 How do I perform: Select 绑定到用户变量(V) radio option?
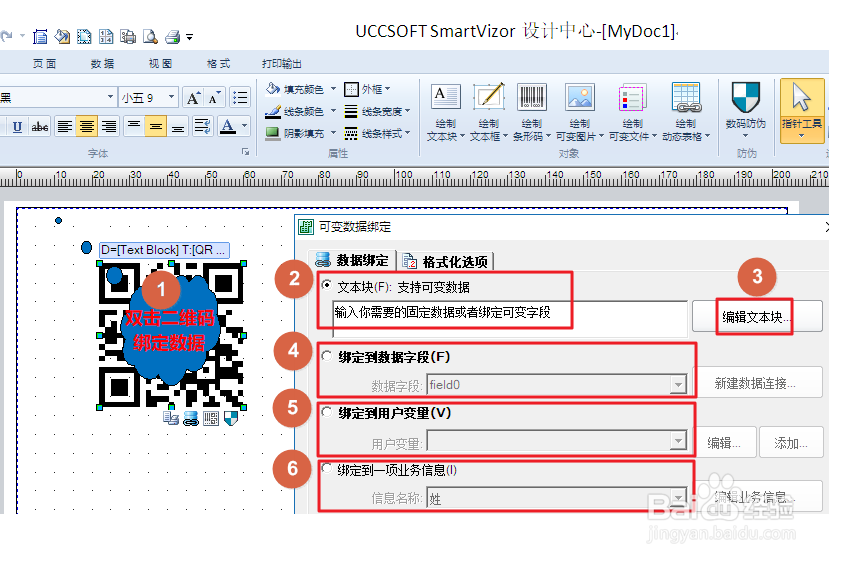click(x=326, y=412)
